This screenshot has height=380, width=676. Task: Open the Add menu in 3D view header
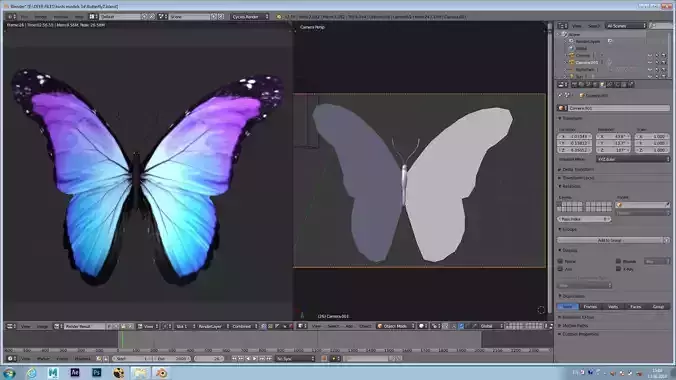click(x=349, y=326)
